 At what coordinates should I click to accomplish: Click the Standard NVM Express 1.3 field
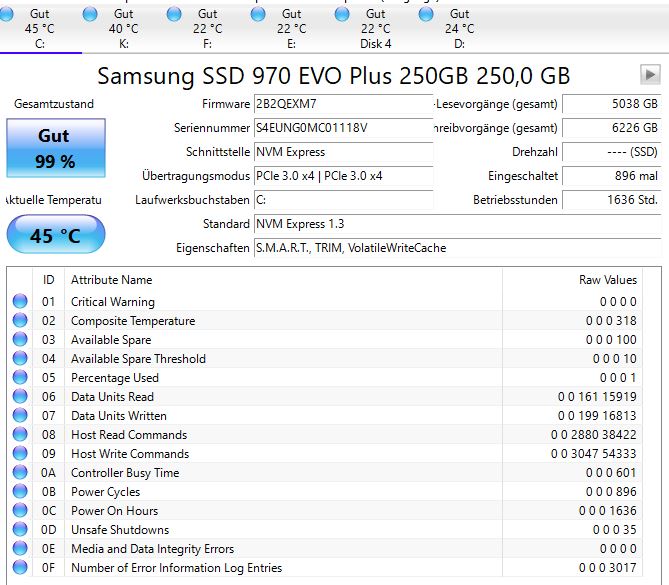pos(457,224)
